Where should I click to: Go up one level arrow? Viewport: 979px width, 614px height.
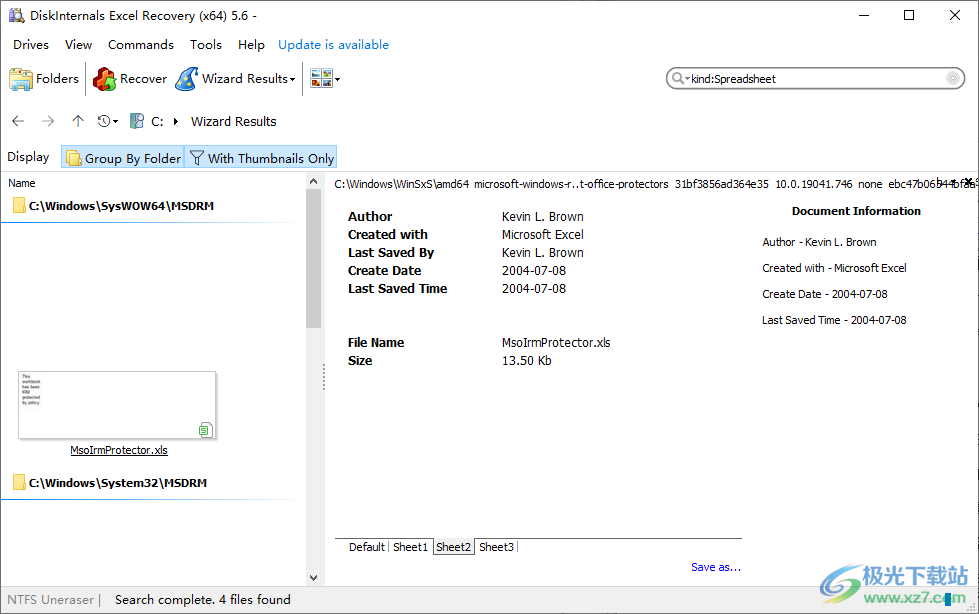[77, 121]
